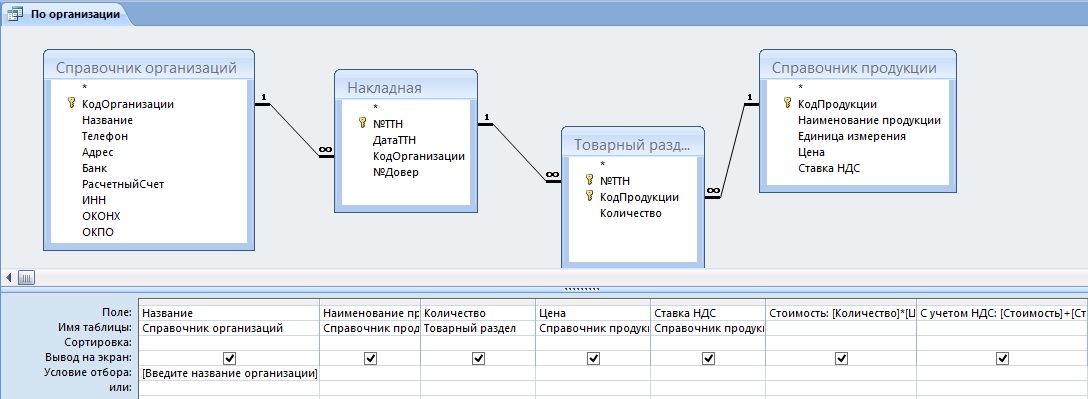Image resolution: width=1088 pixels, height=399 pixels.
Task: Click the primary key icon next to 'КодОрганизации'
Action: click(71, 103)
